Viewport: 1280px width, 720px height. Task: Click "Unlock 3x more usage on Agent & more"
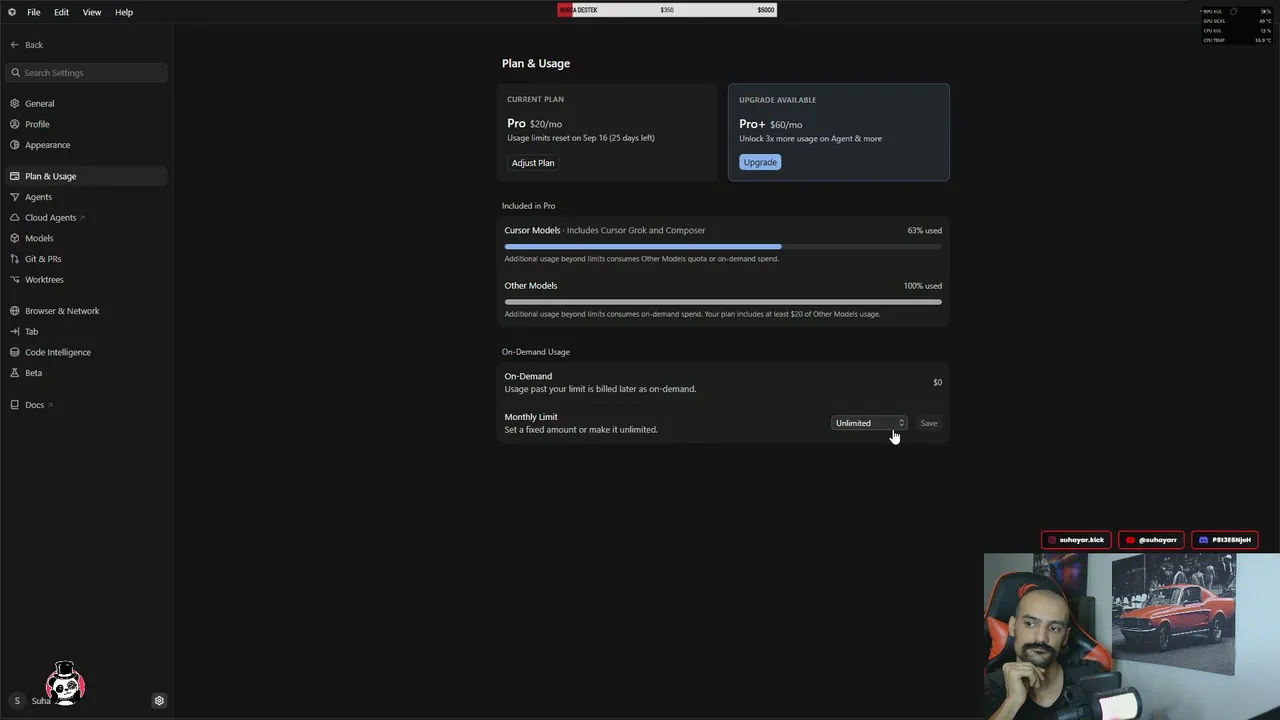tap(811, 139)
